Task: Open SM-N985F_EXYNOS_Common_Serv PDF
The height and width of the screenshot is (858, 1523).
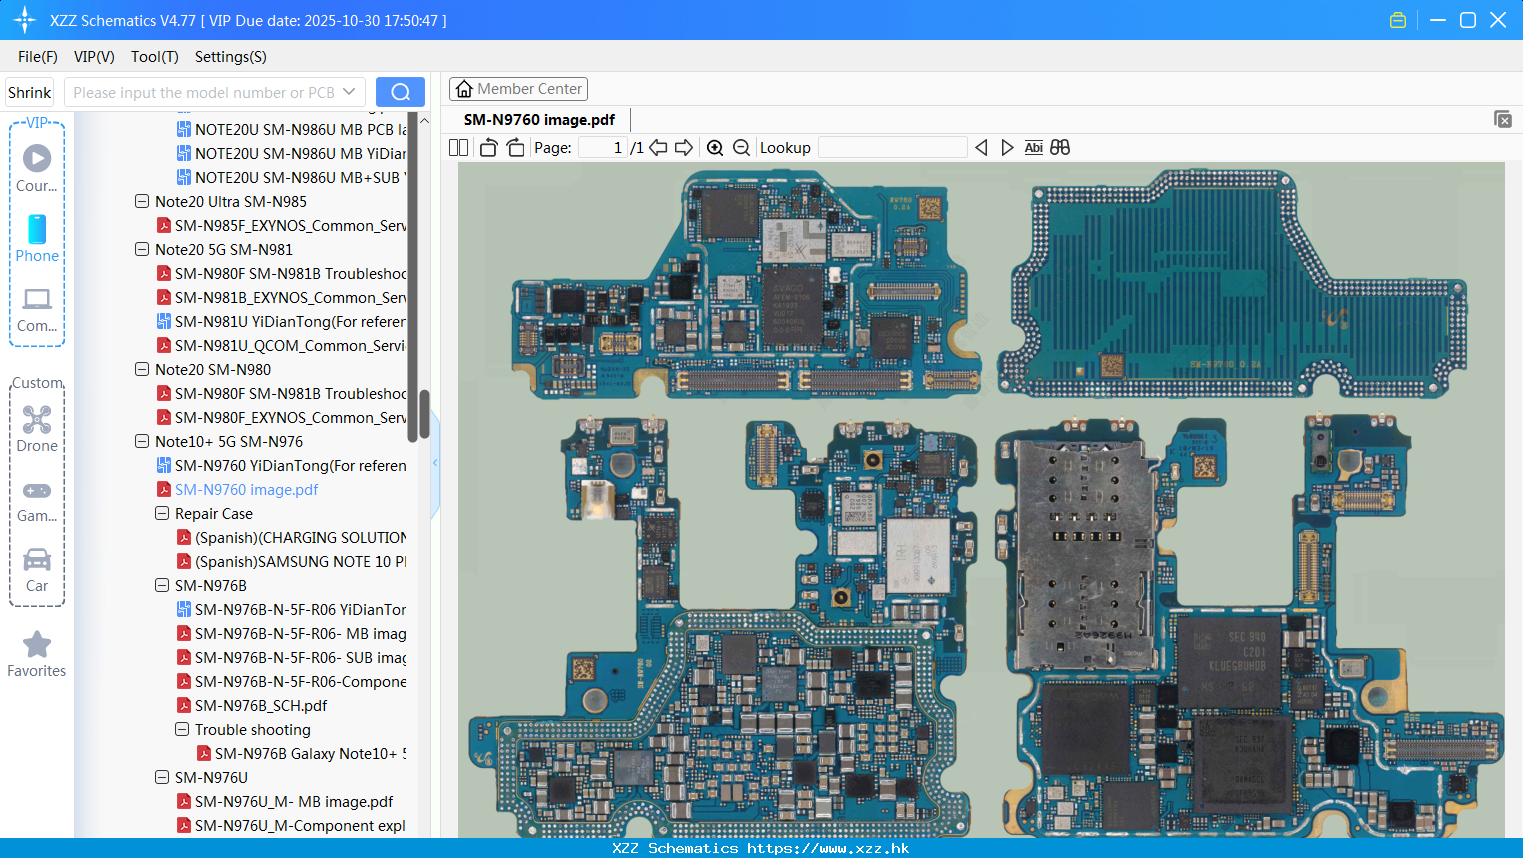Action: 281,225
